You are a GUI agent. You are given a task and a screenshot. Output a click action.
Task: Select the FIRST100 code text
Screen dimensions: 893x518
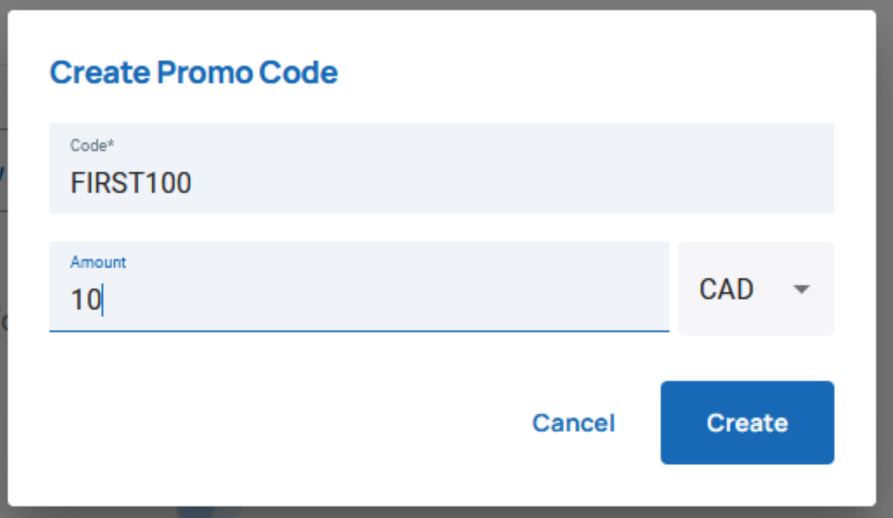(x=130, y=183)
